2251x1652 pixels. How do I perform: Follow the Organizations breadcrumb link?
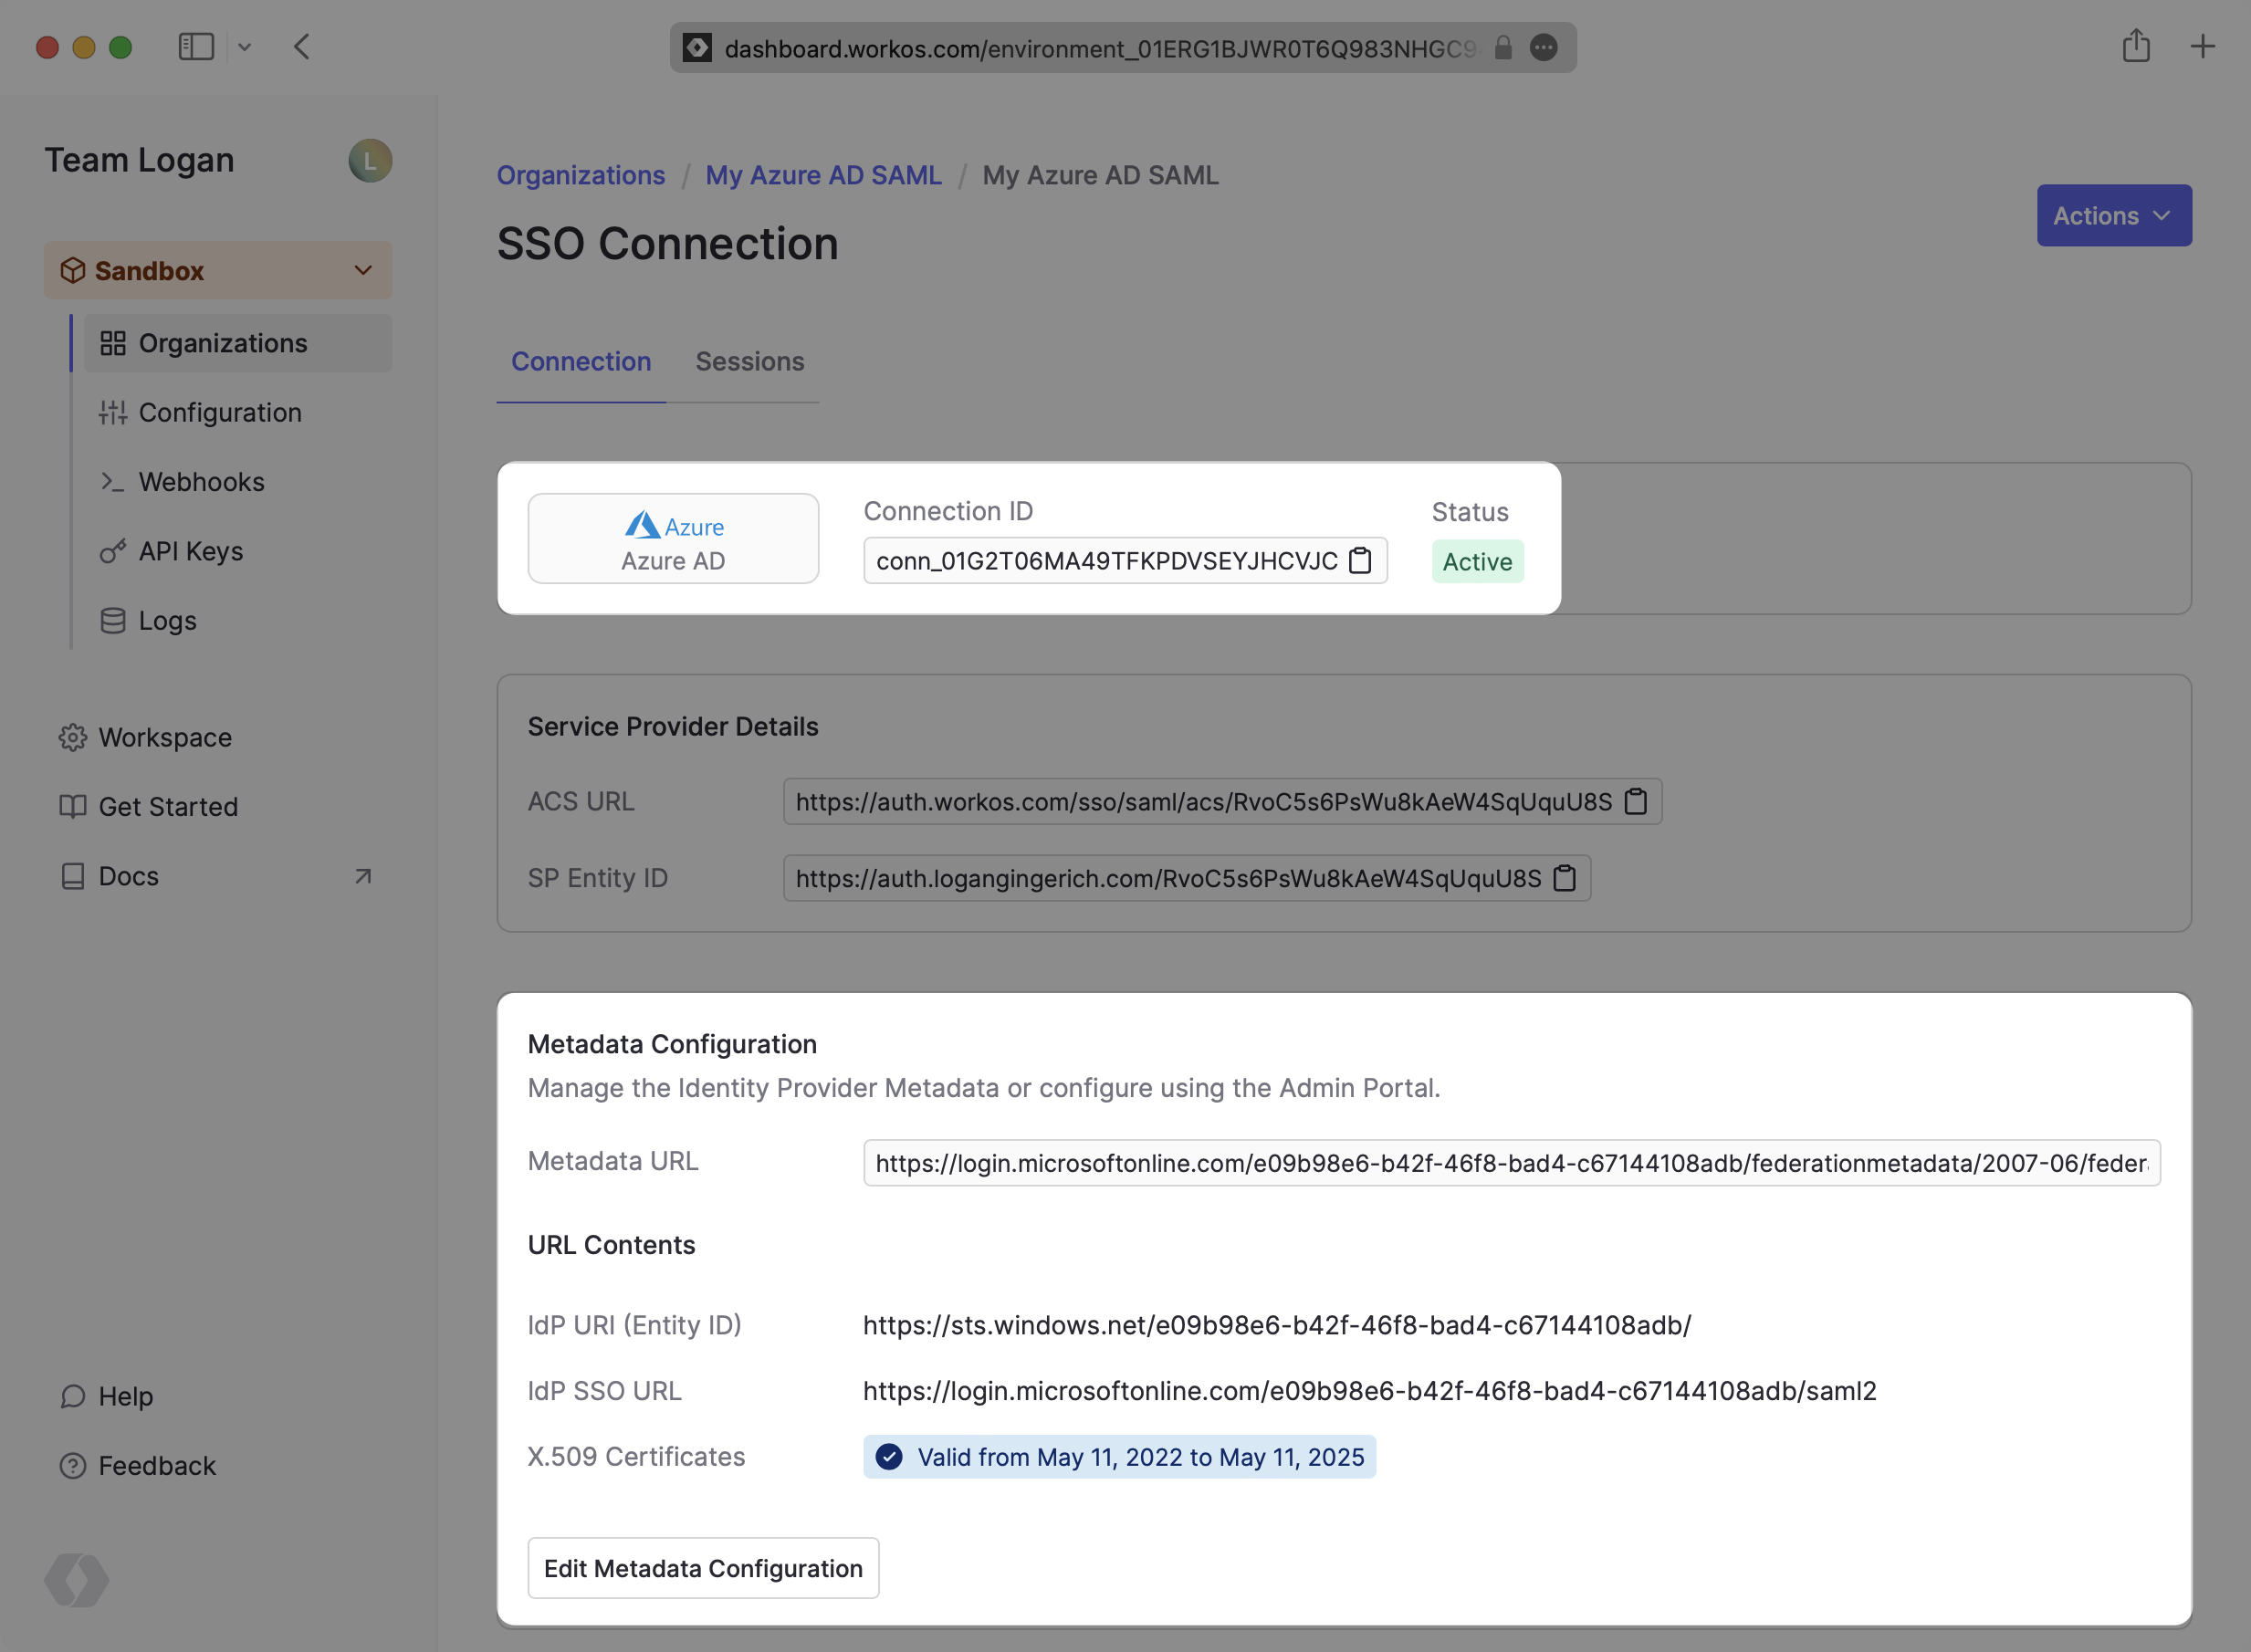pyautogui.click(x=581, y=175)
